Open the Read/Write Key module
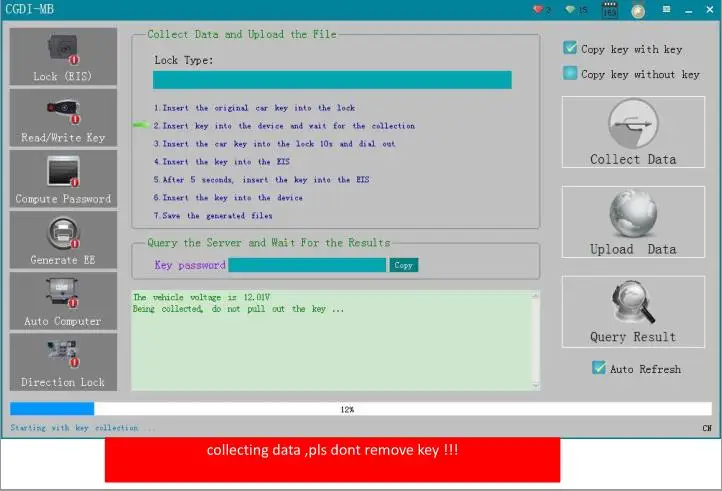The image size is (722, 491). (63, 118)
